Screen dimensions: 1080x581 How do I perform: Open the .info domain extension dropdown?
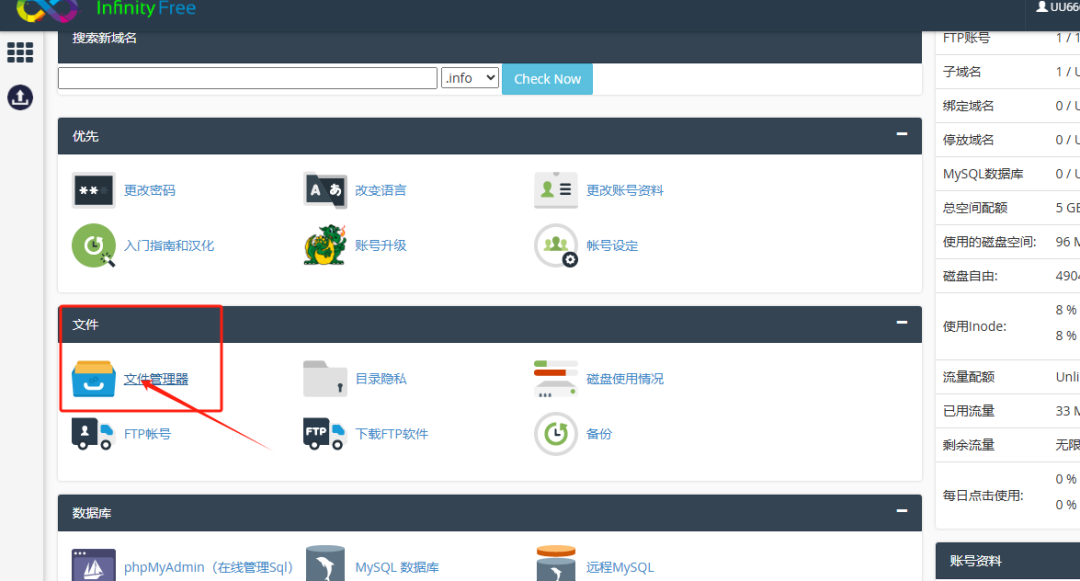(470, 78)
